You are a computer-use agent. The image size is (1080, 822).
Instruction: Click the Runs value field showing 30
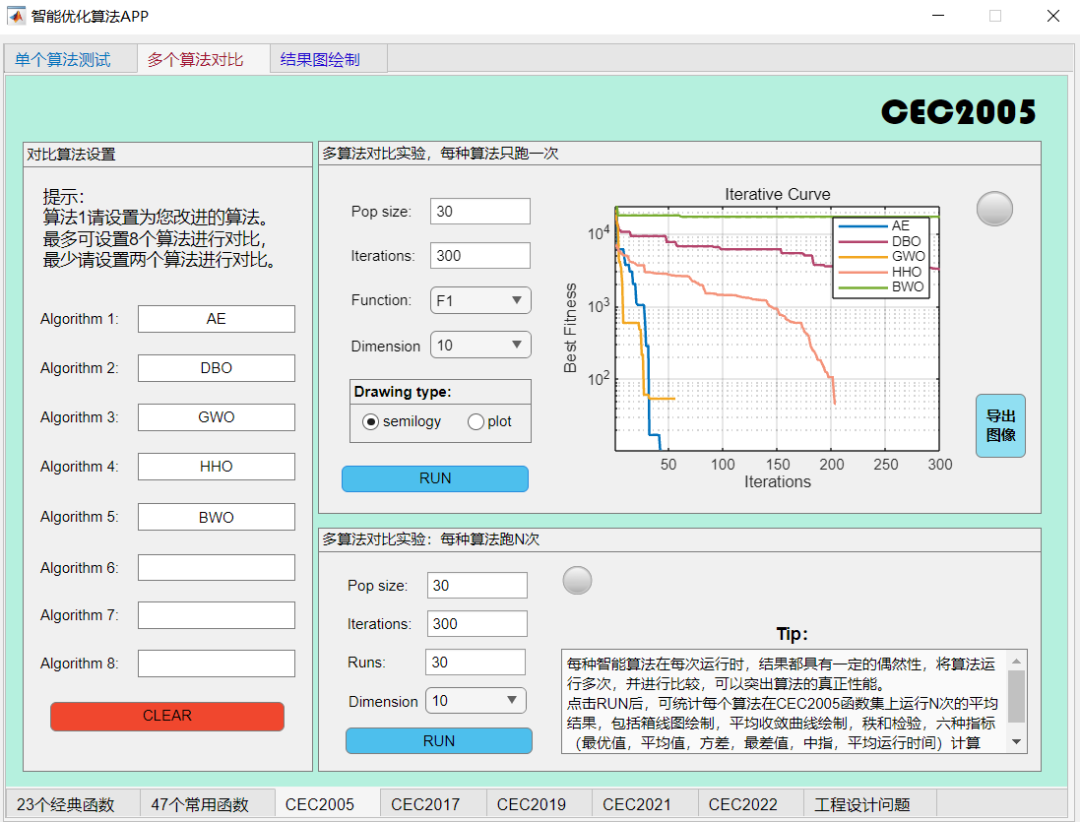[x=475, y=661]
